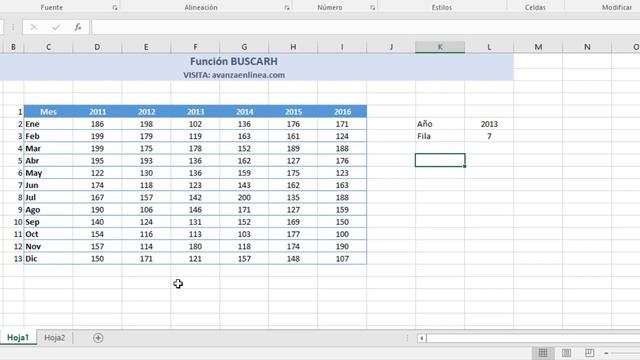Select column M header
The image size is (640, 360).
(538, 47)
